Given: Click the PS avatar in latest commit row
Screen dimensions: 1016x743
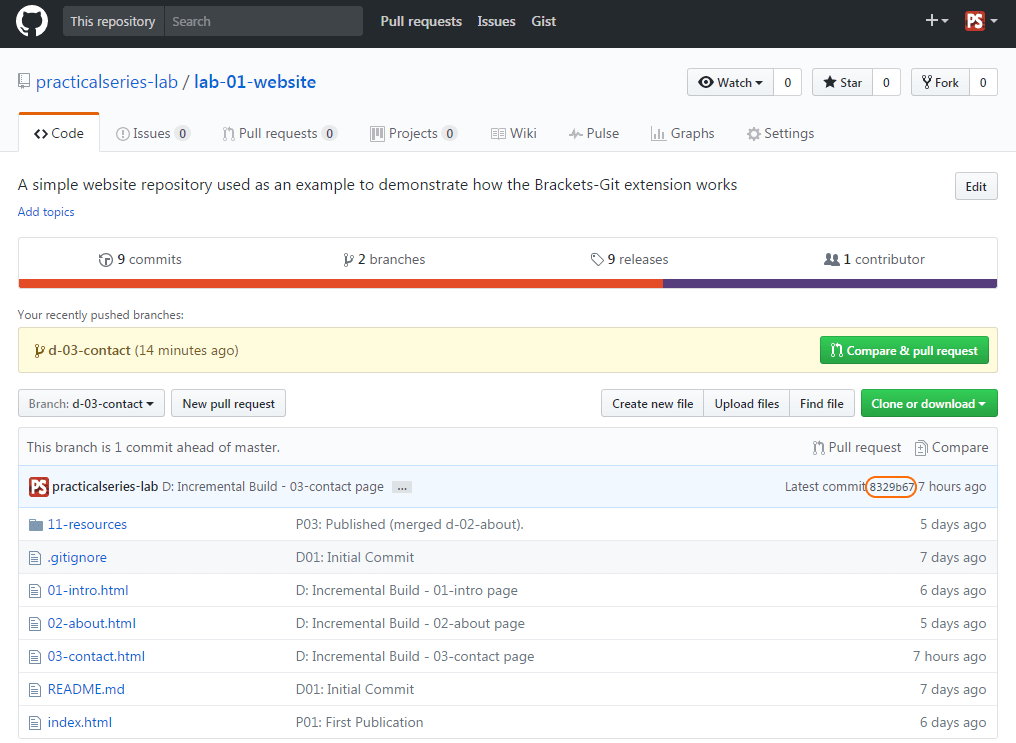Looking at the screenshot, I should tap(39, 486).
